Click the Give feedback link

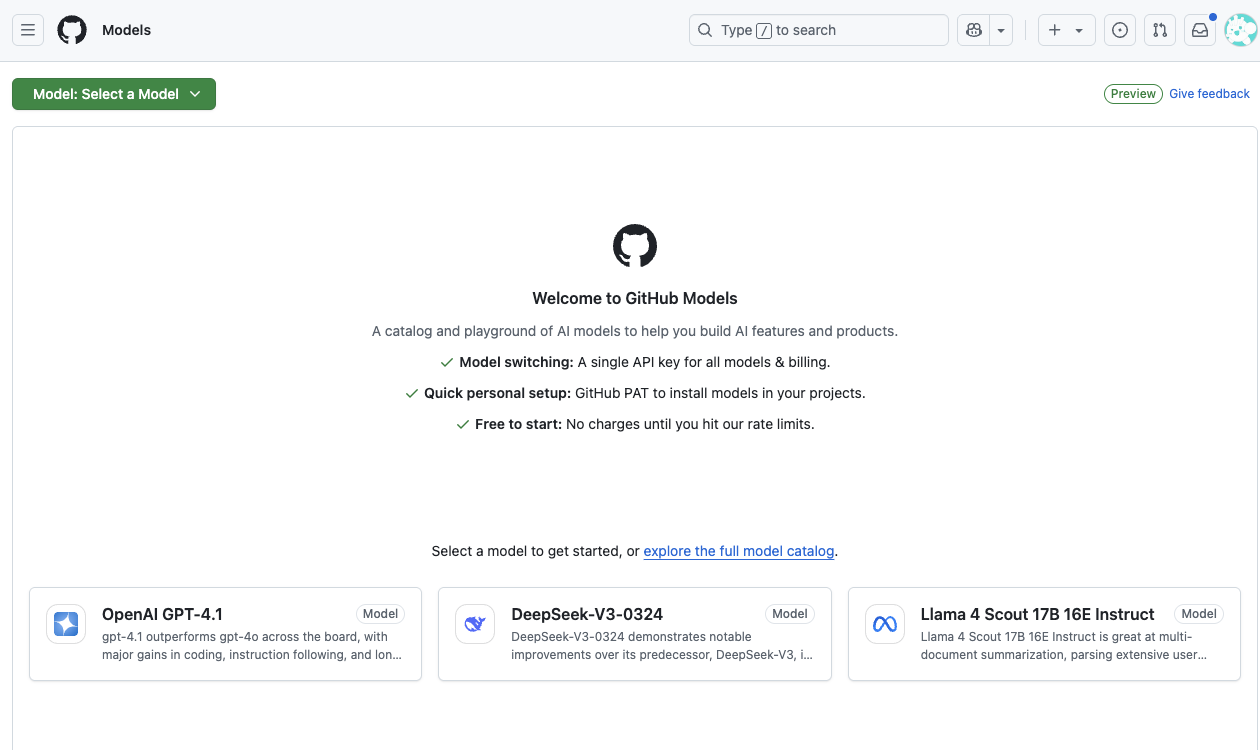(x=1209, y=94)
